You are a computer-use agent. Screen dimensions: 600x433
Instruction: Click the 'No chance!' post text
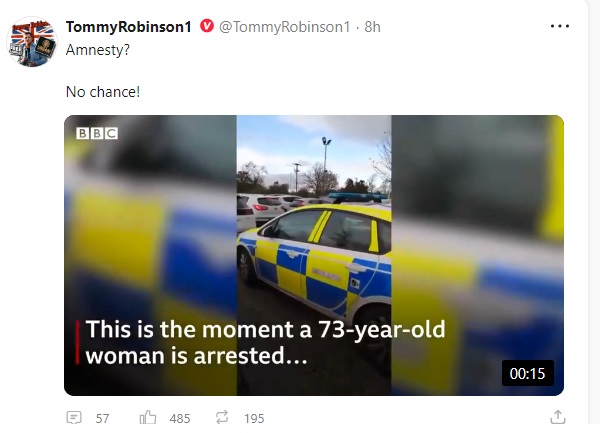[x=103, y=92]
